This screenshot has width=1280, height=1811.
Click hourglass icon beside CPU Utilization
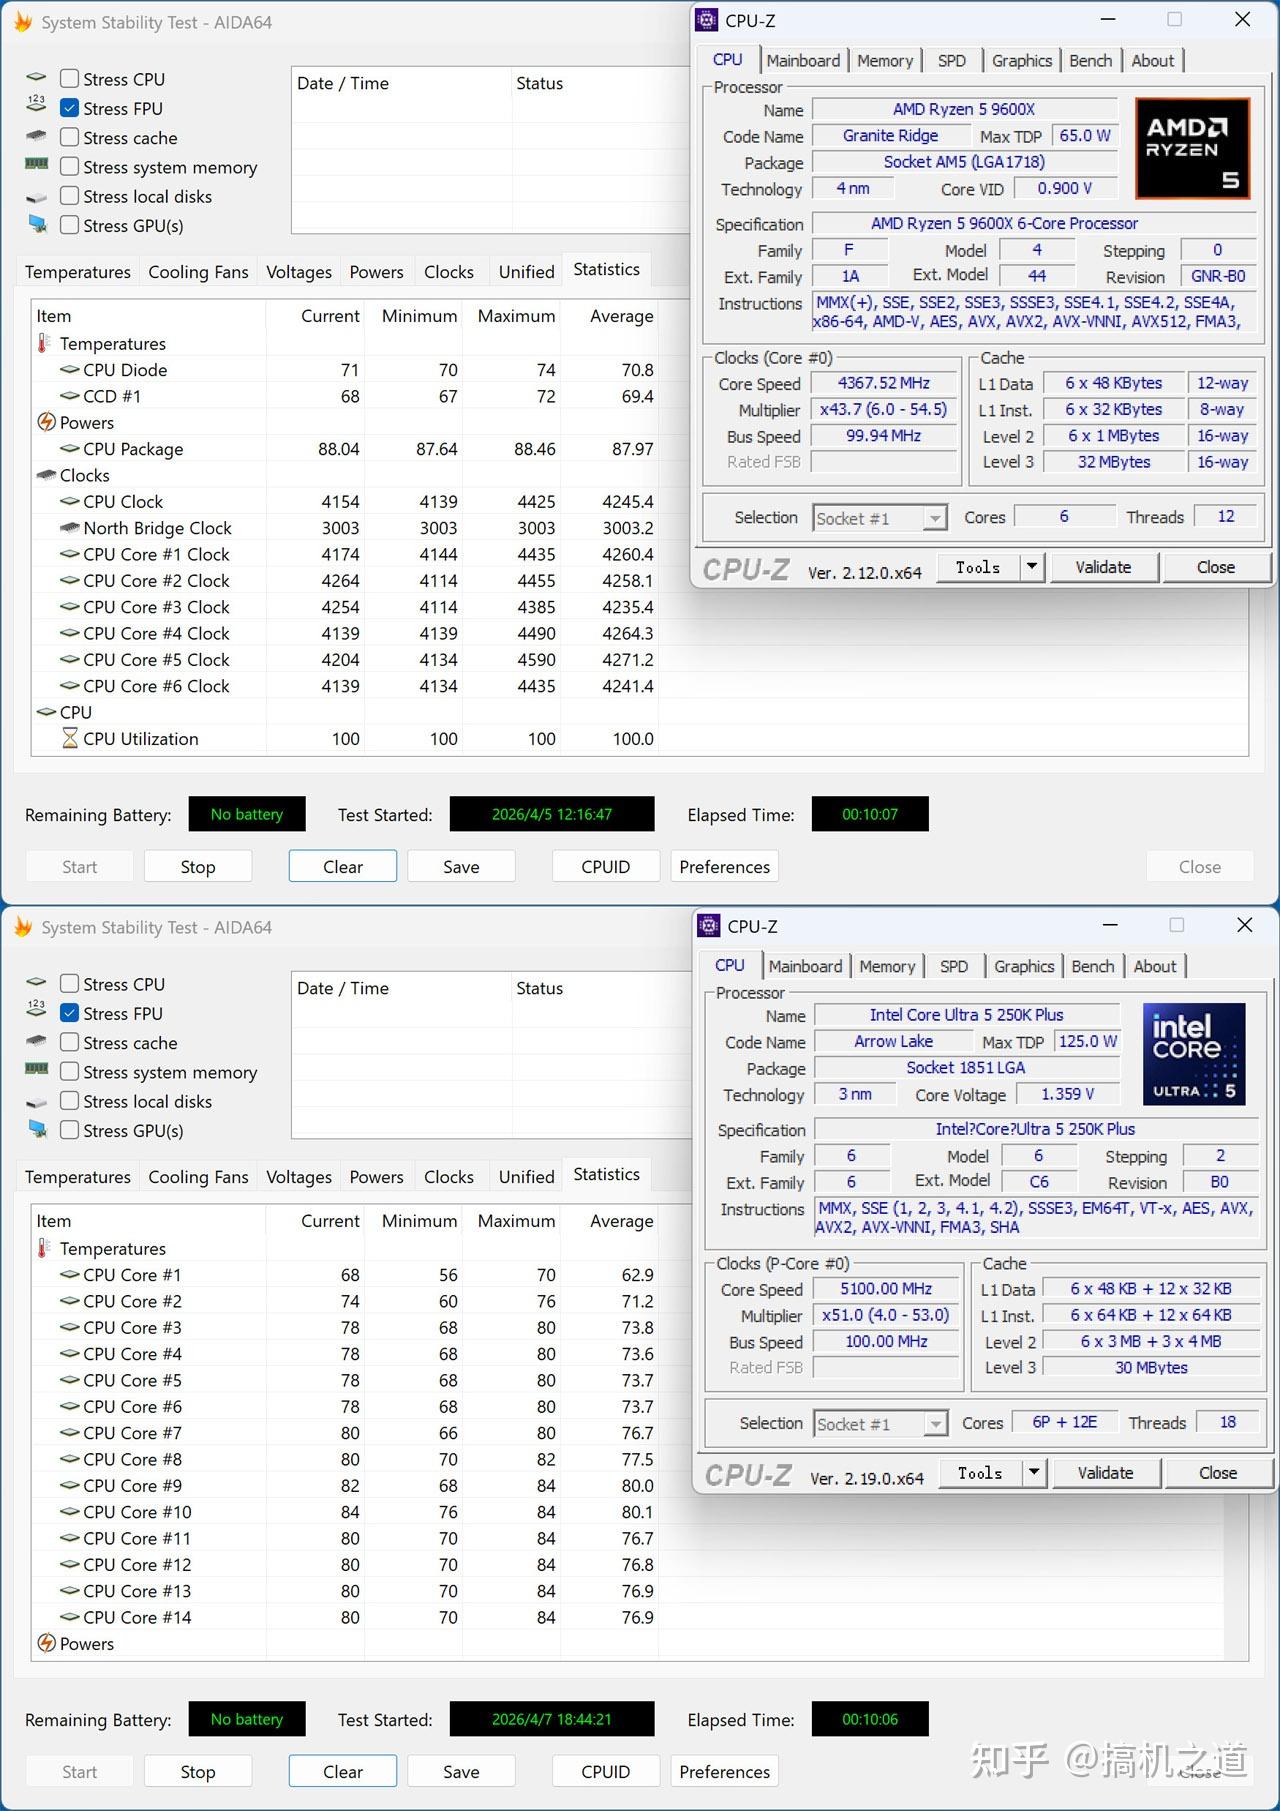(70, 738)
